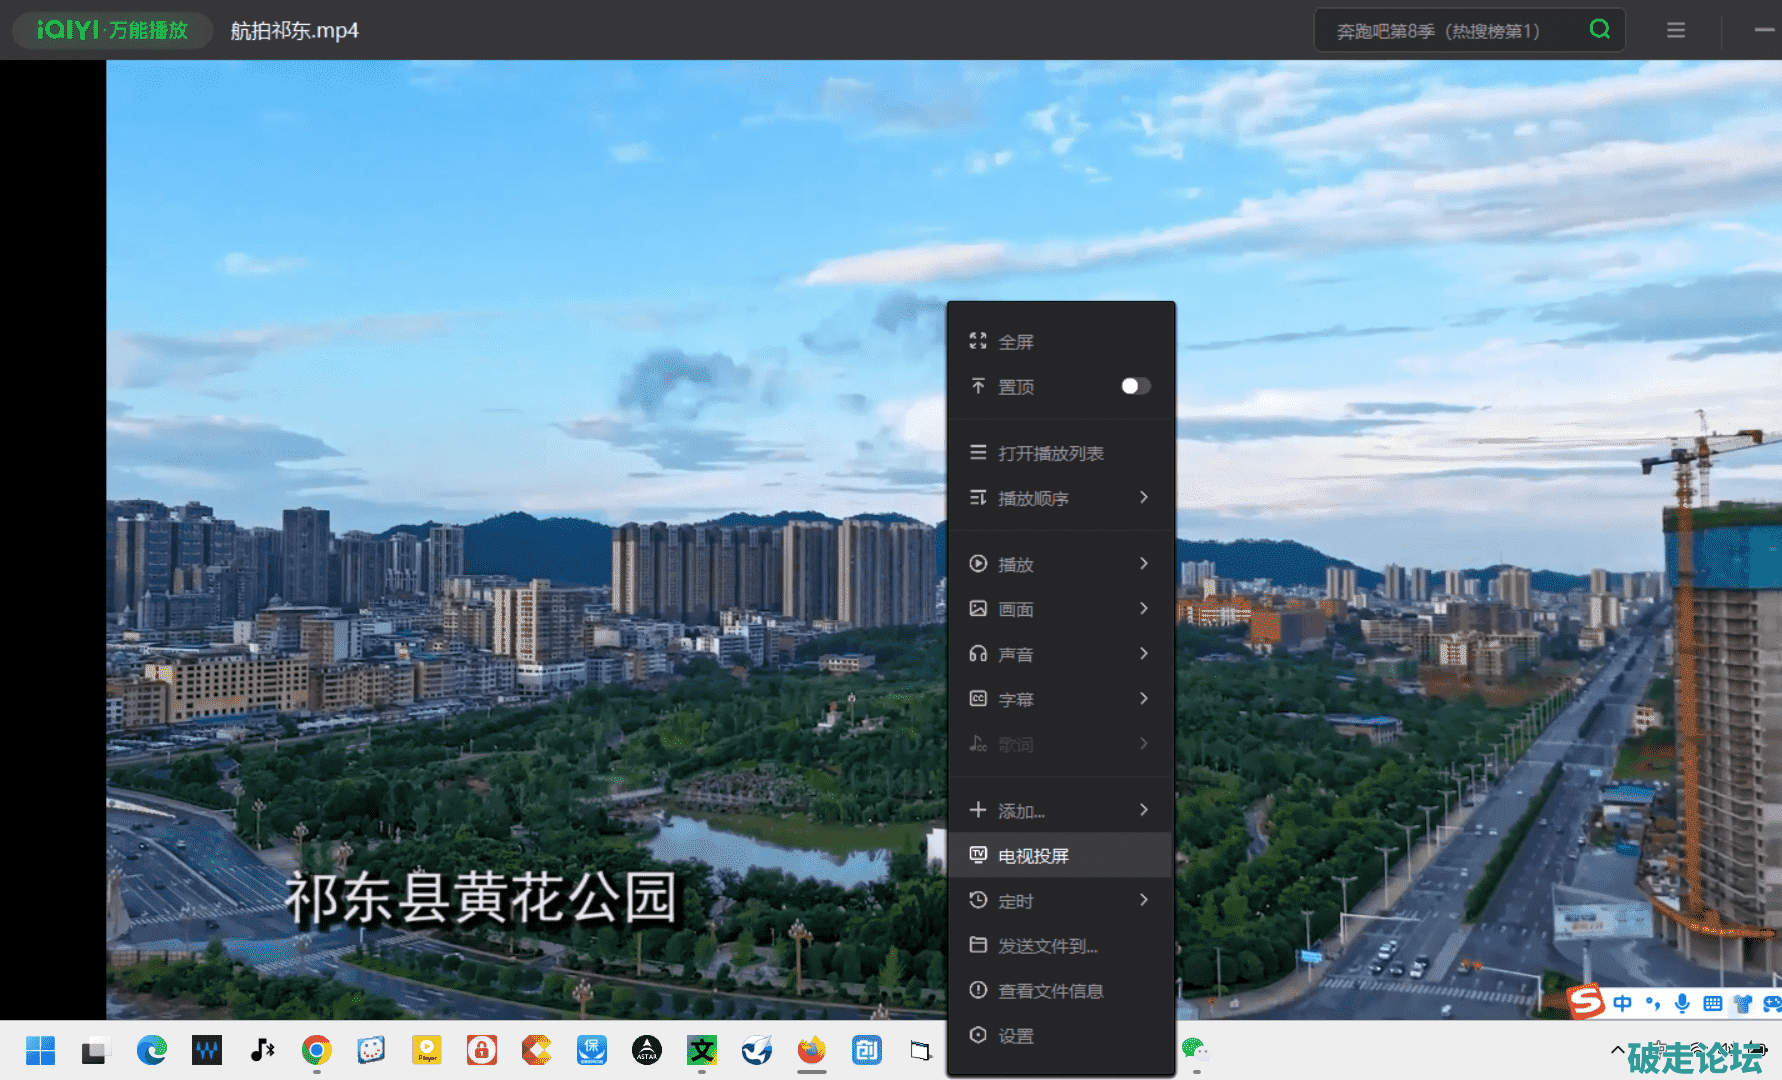Open the hamburger main menu icon
1782x1080 pixels.
pos(1676,31)
